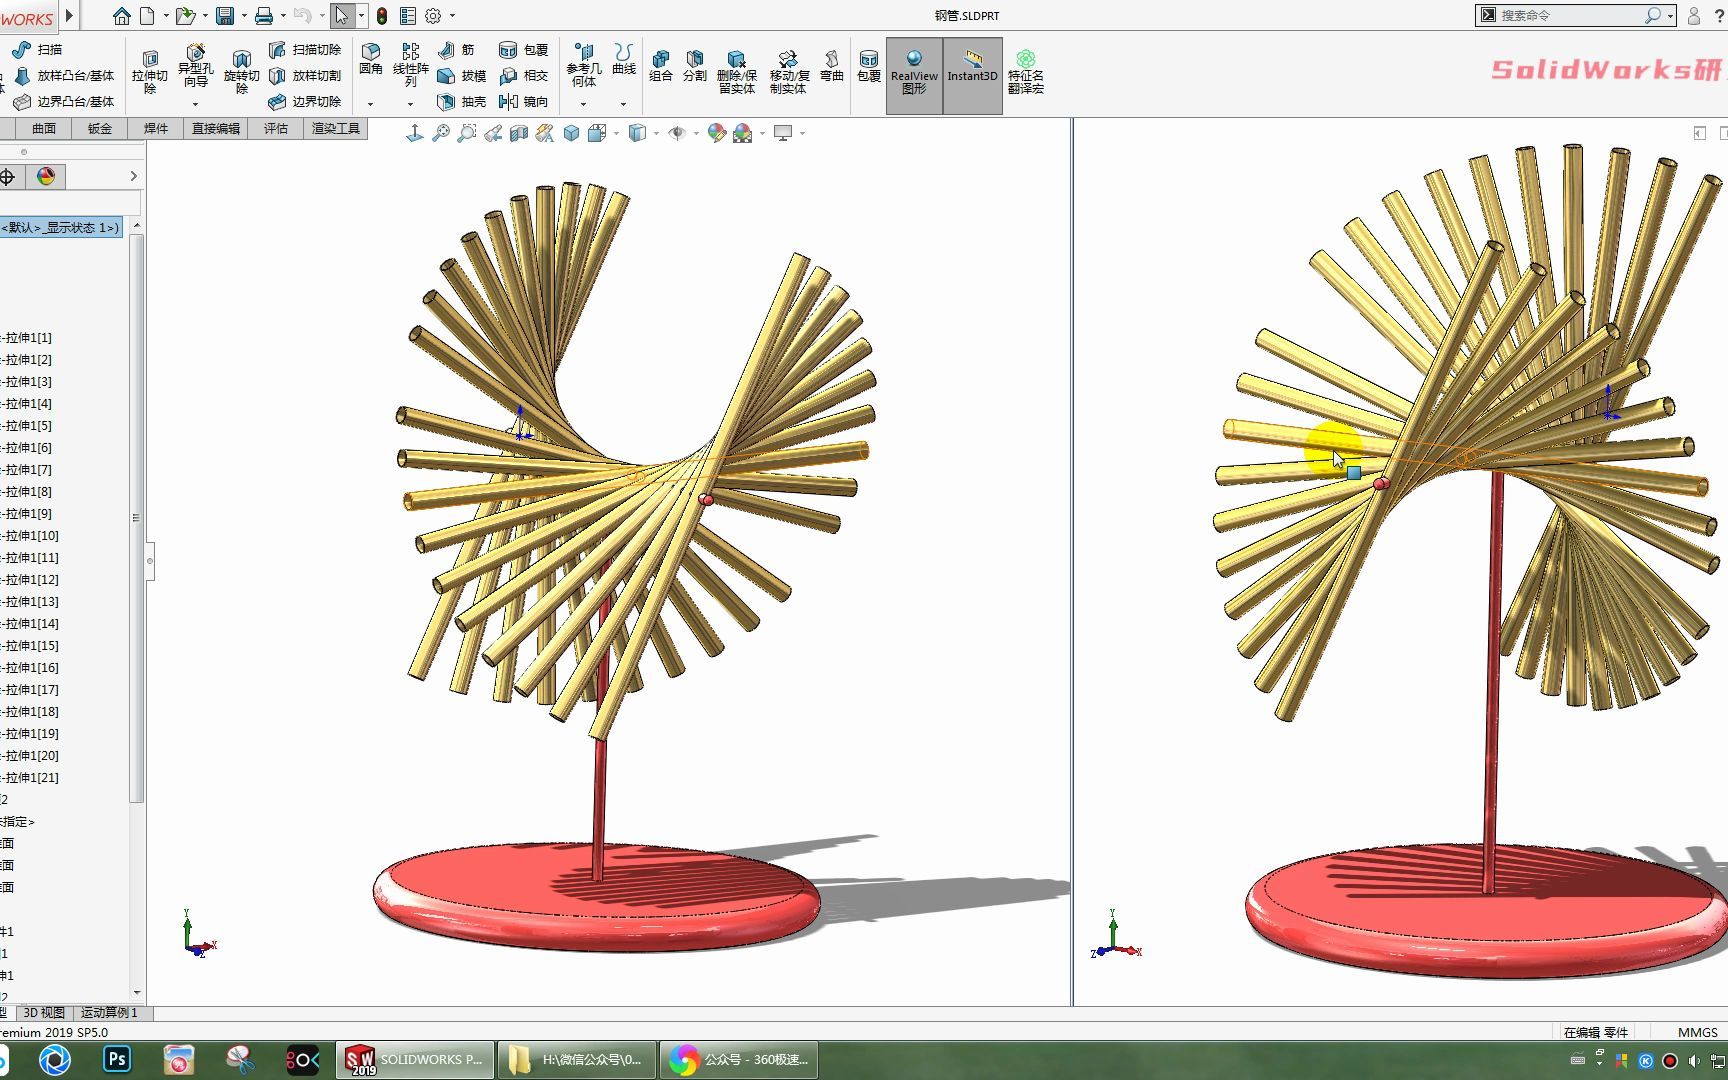The height and width of the screenshot is (1080, 1728).
Task: Click the 弯曲 flex tool
Action: [x=832, y=66]
